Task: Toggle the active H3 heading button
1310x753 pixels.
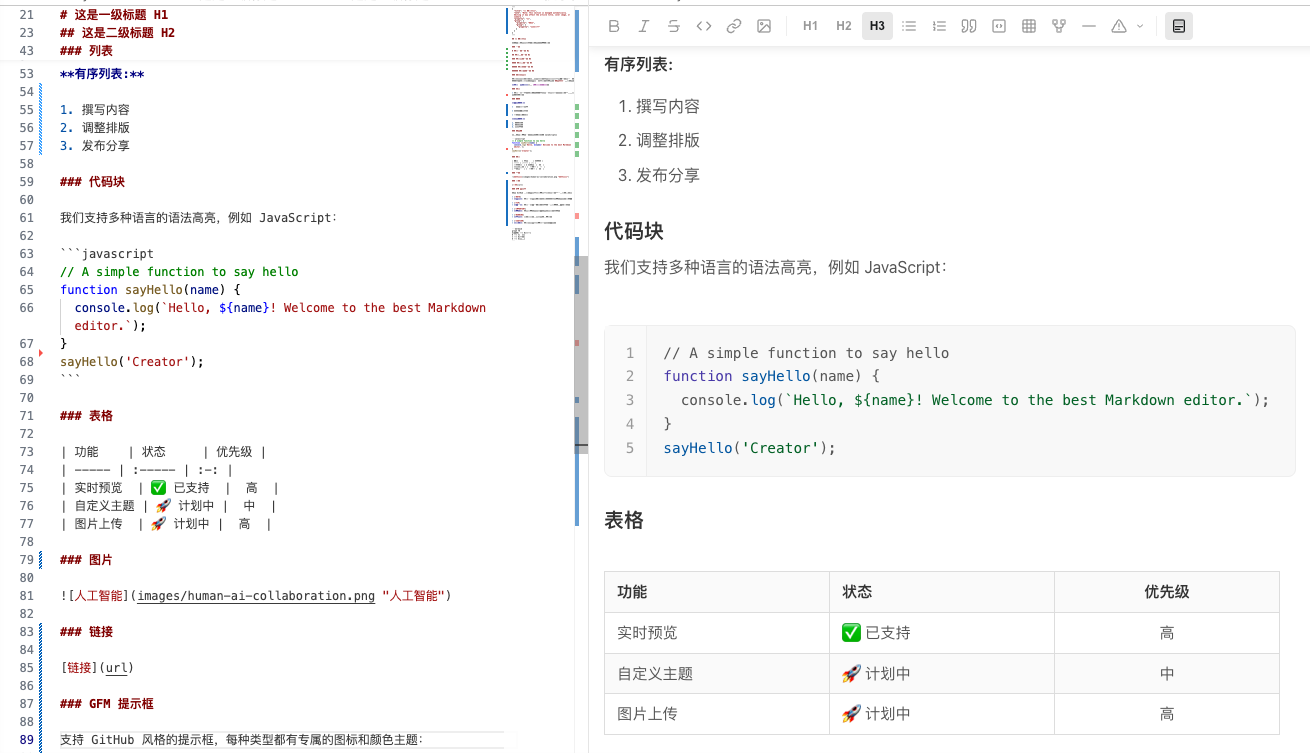Action: 877,26
